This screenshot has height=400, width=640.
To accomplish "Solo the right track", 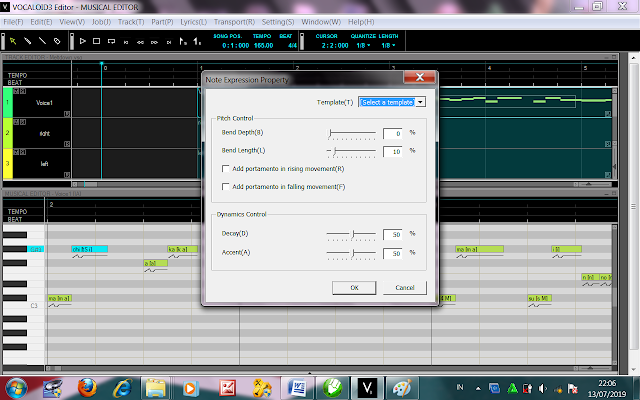I will tap(23, 122).
